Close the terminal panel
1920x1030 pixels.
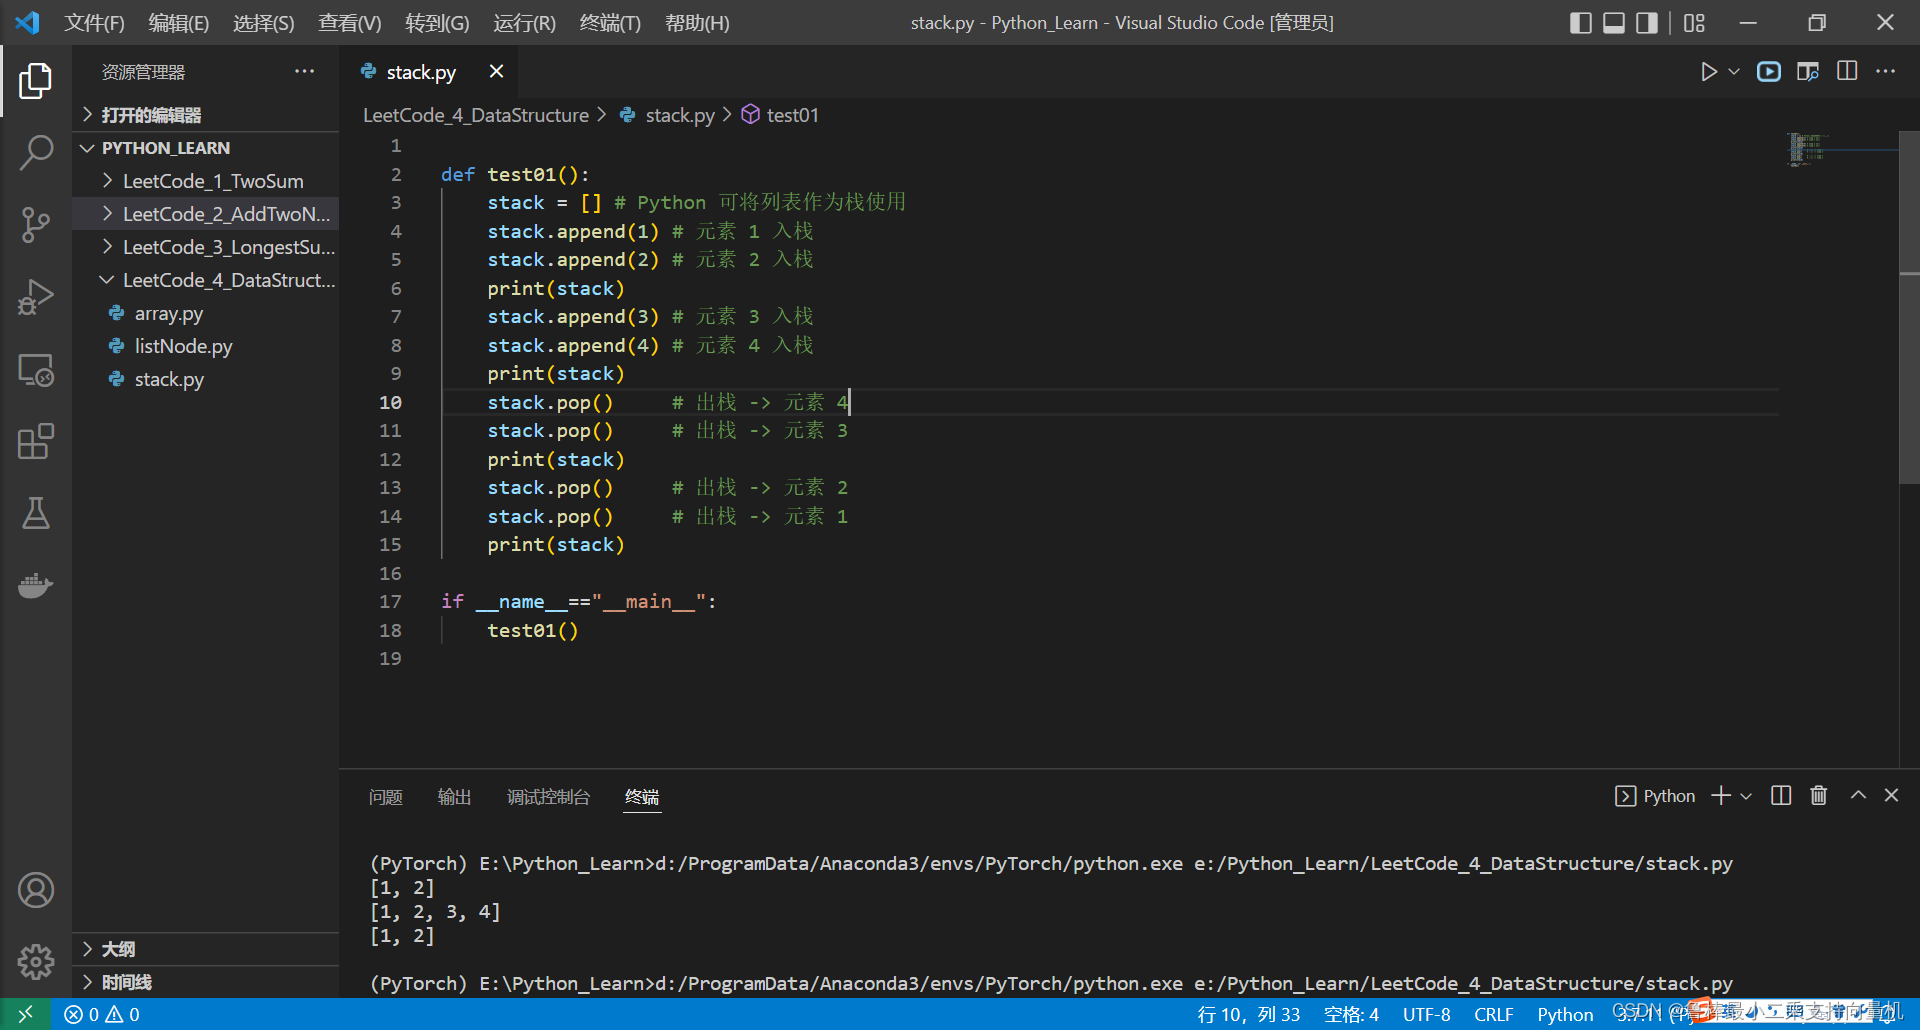click(x=1891, y=796)
